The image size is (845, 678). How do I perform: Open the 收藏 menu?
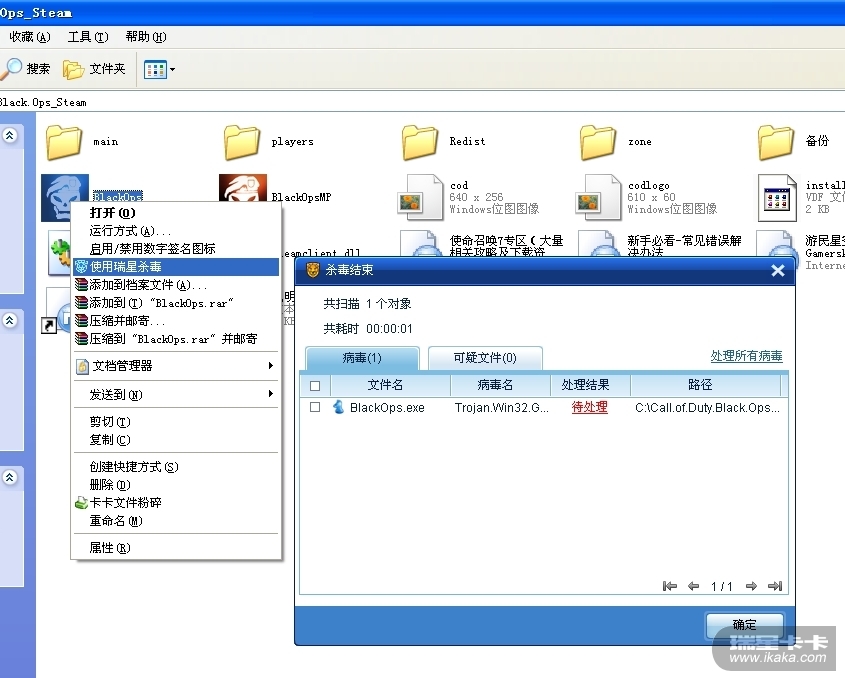[30, 37]
